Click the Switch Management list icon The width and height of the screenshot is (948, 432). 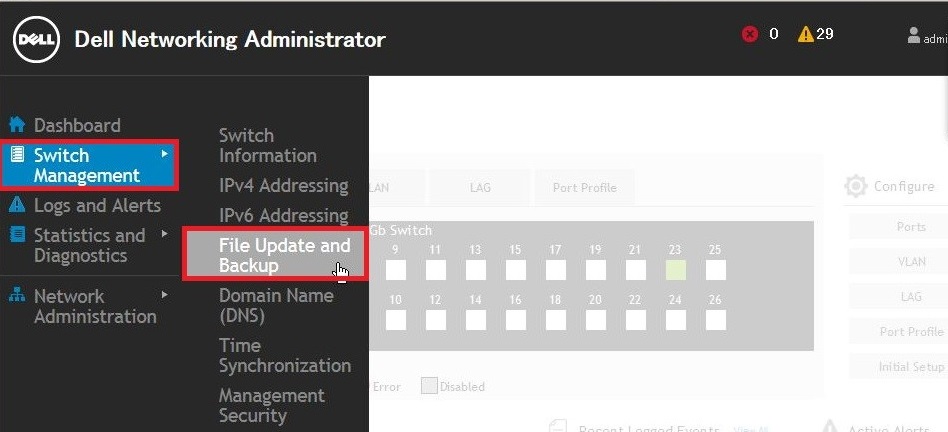18,155
